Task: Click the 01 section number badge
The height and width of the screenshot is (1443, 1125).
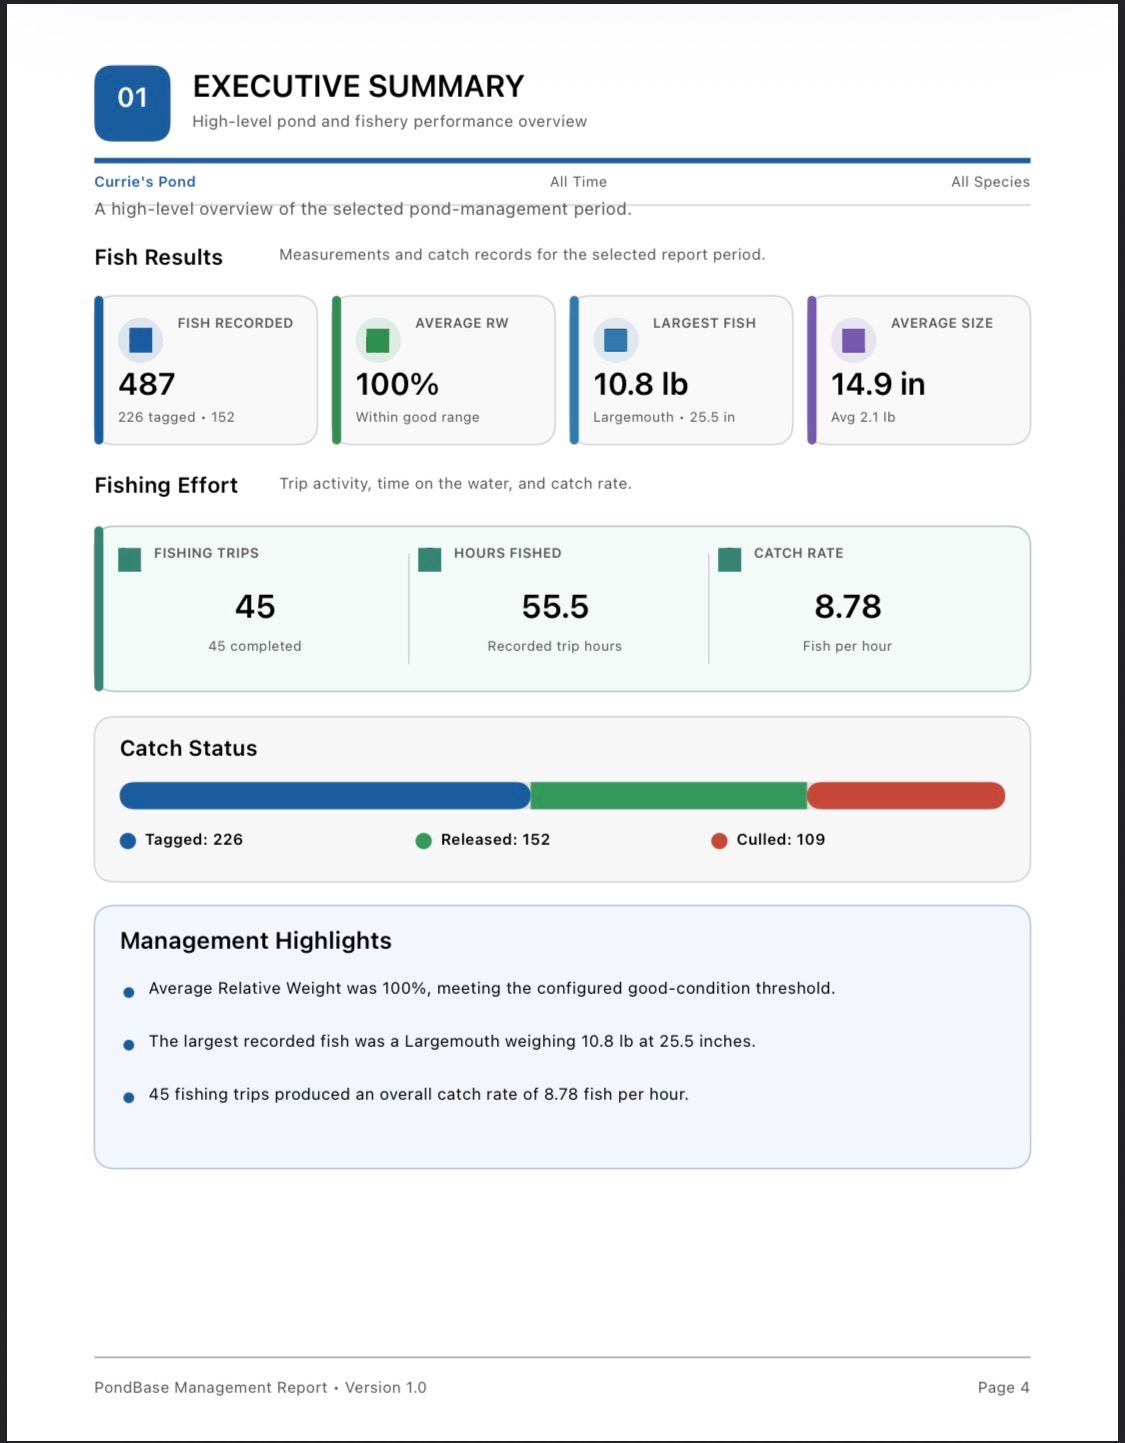Action: [132, 103]
